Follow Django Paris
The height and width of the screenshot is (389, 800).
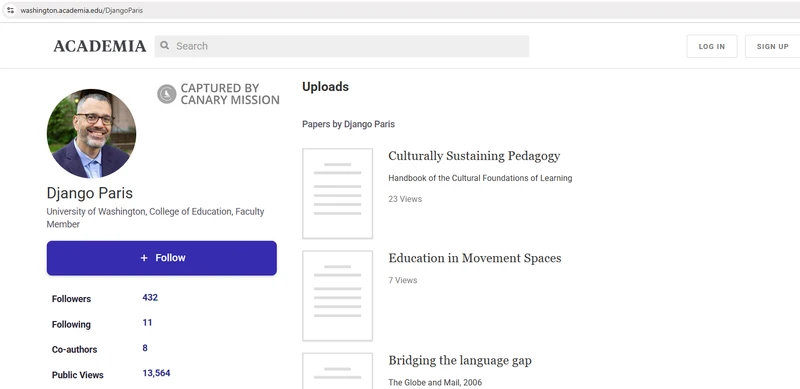pos(162,258)
